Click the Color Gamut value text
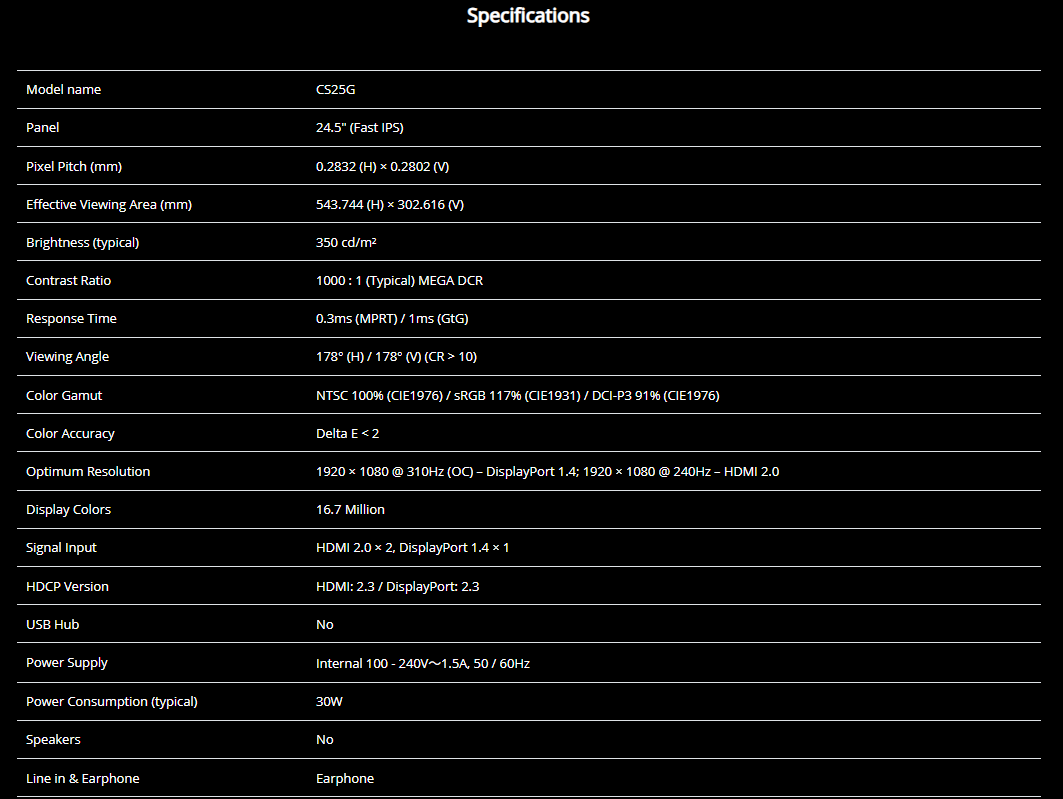The image size is (1063, 799). click(517, 396)
